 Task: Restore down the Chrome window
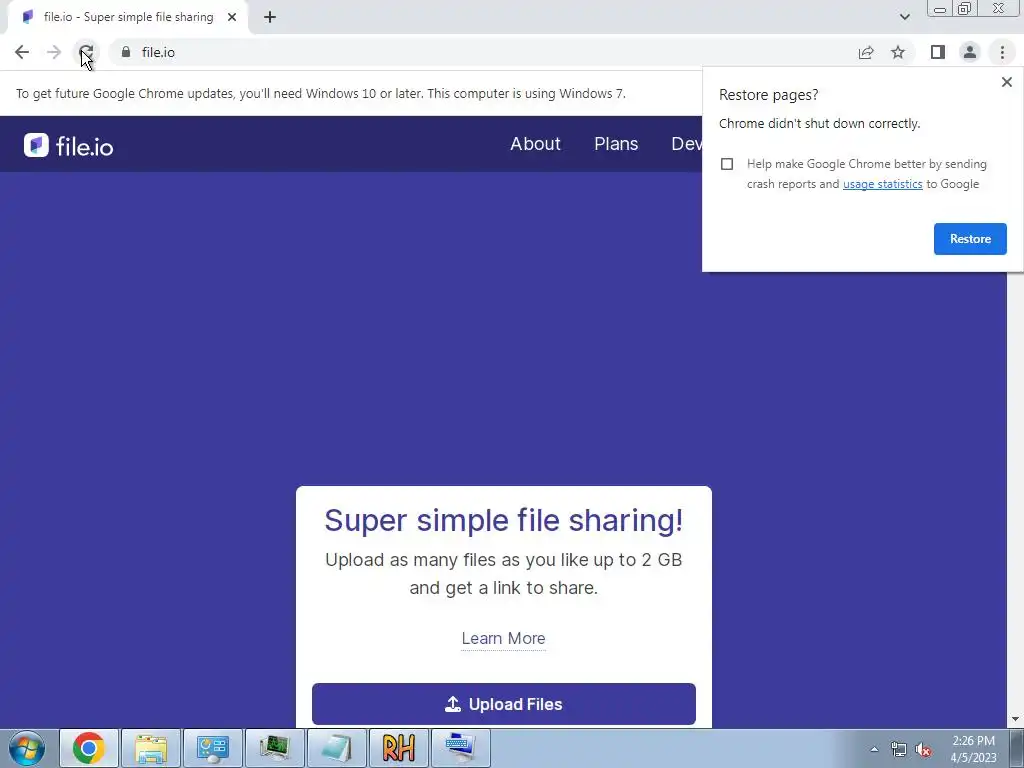click(x=964, y=8)
